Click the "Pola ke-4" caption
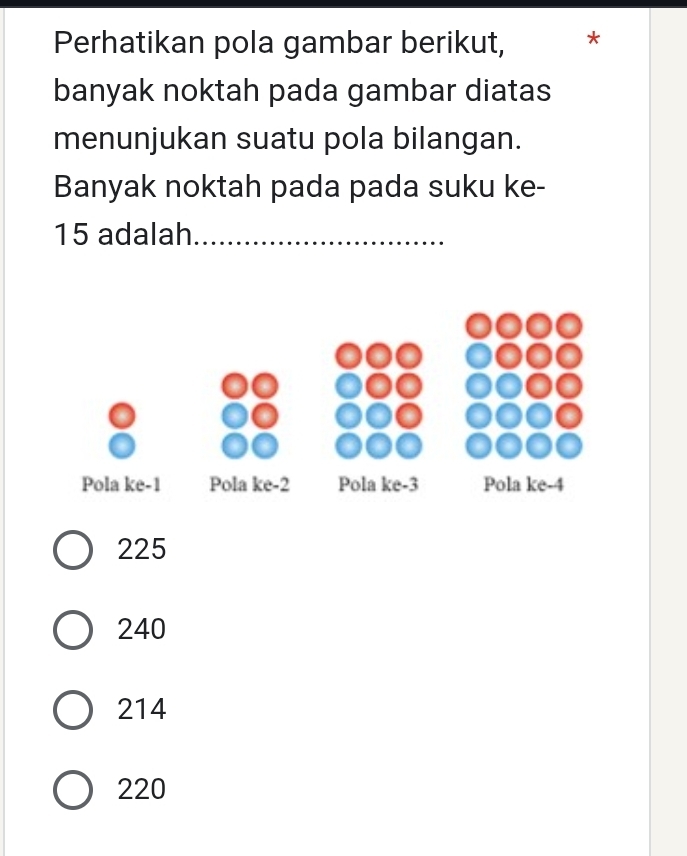Viewport: 687px width, 856px height. point(524,484)
